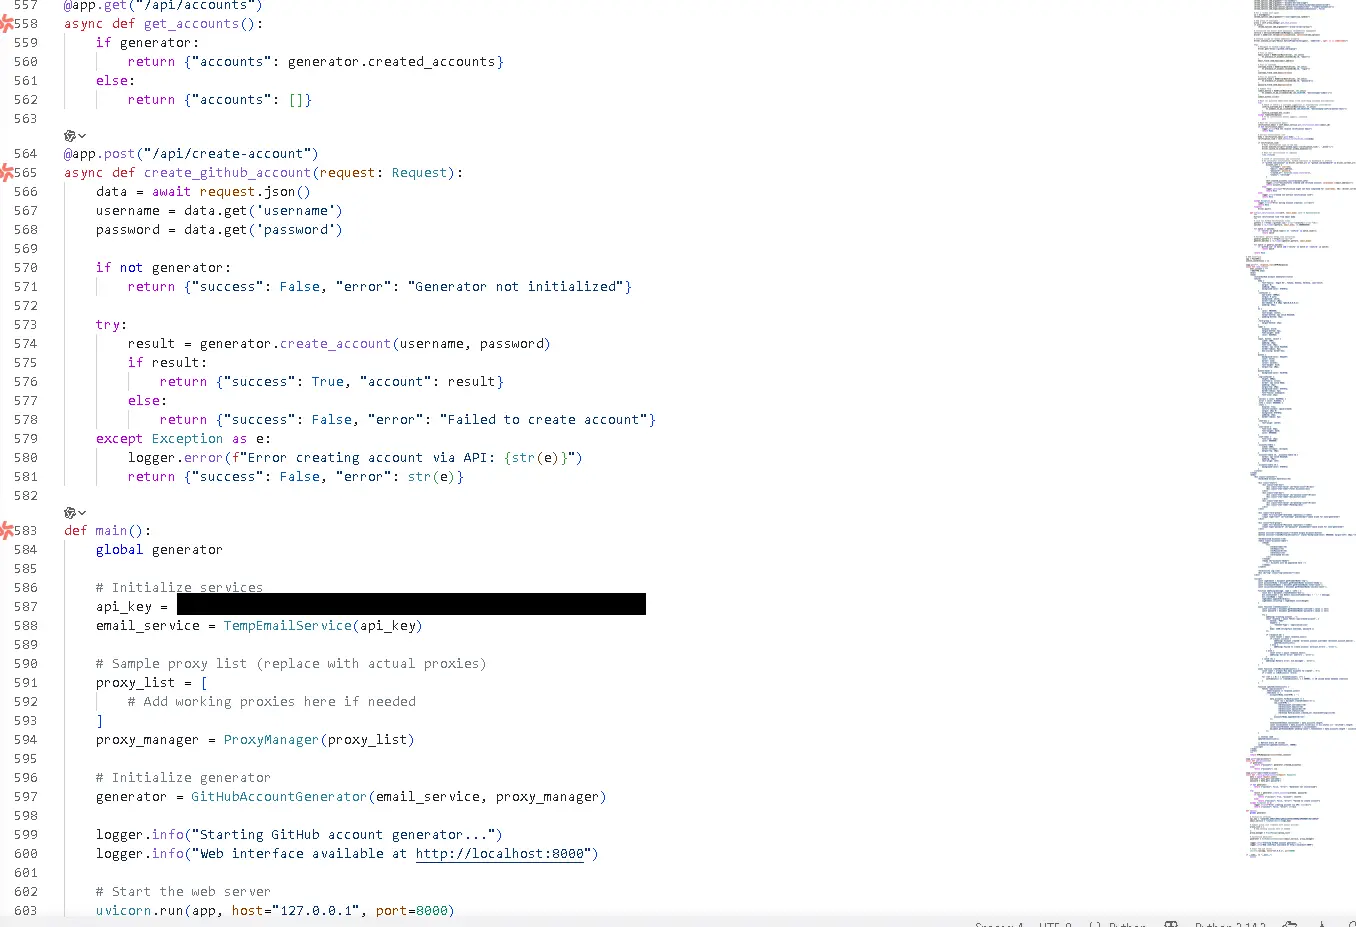Place cursor on main in def main()
1356x927 pixels.
point(112,530)
